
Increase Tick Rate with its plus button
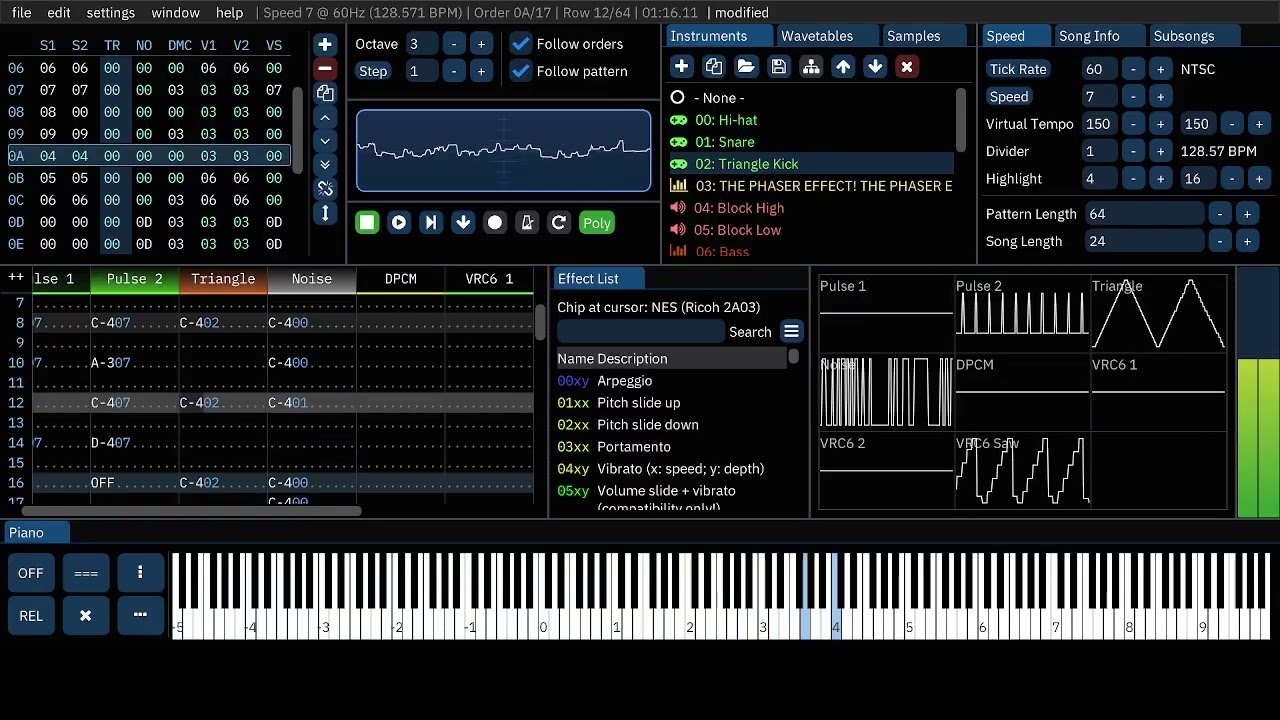[1160, 69]
